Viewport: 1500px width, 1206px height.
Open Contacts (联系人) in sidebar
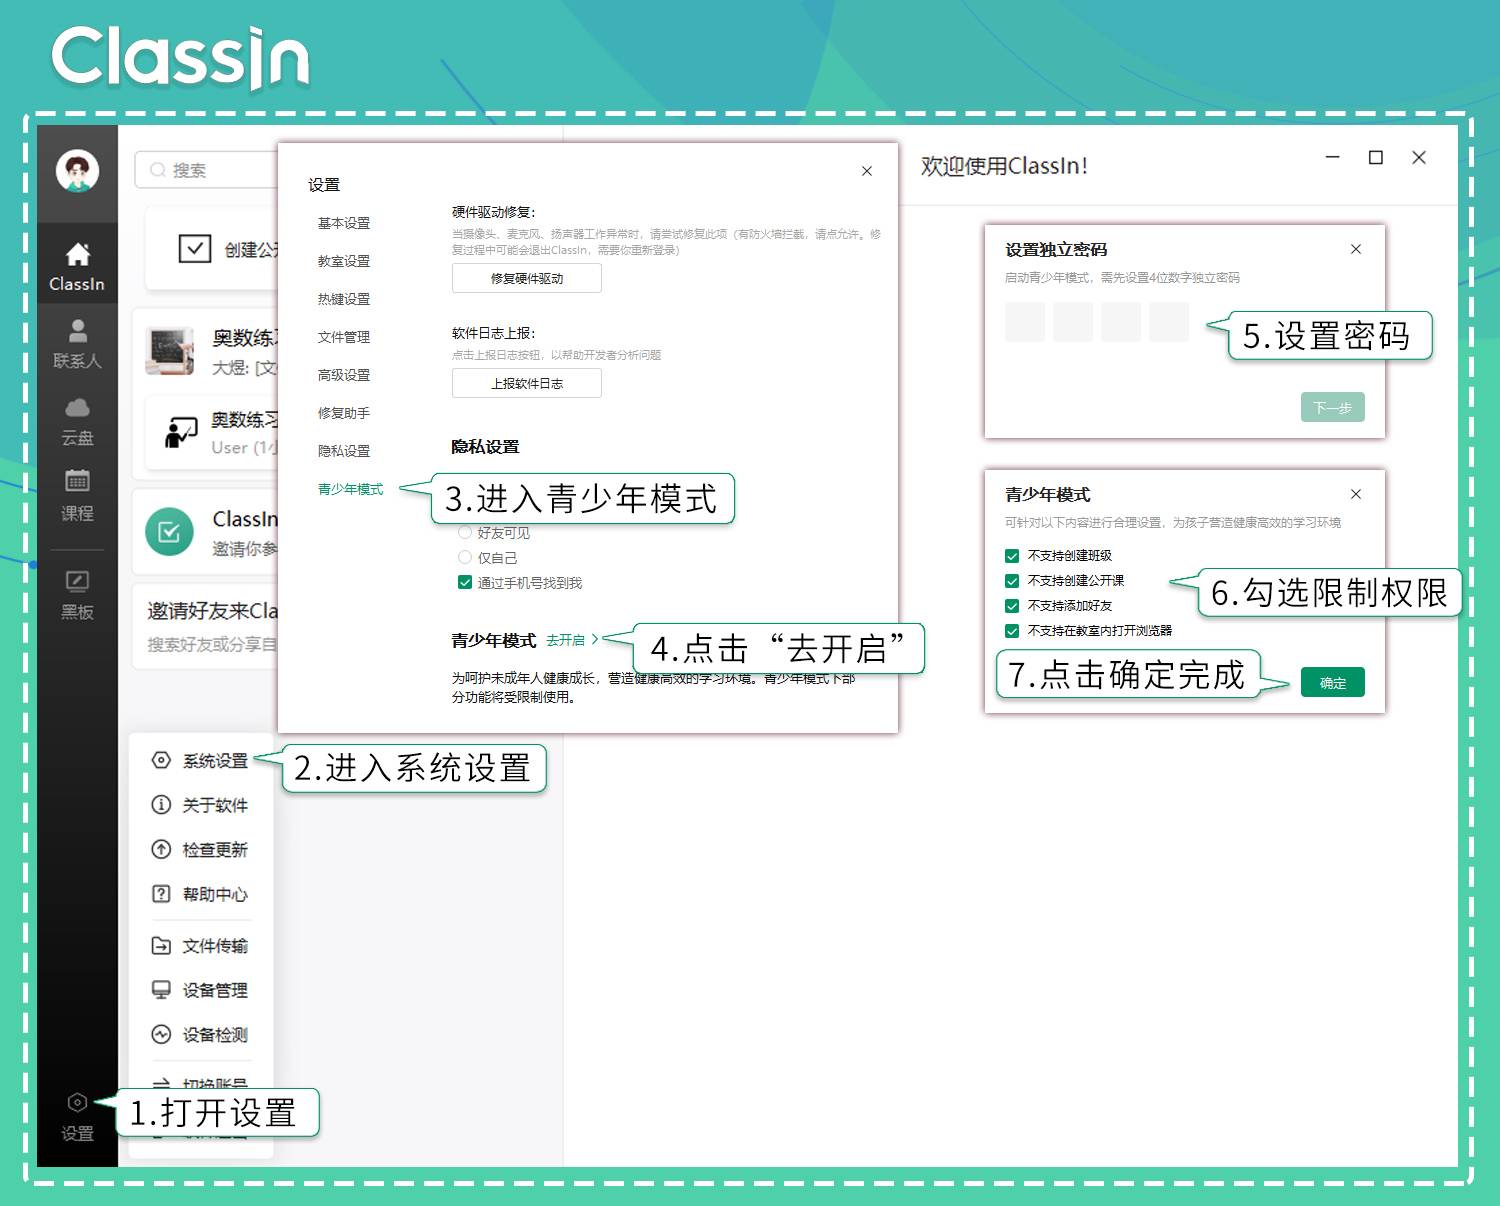[77, 343]
